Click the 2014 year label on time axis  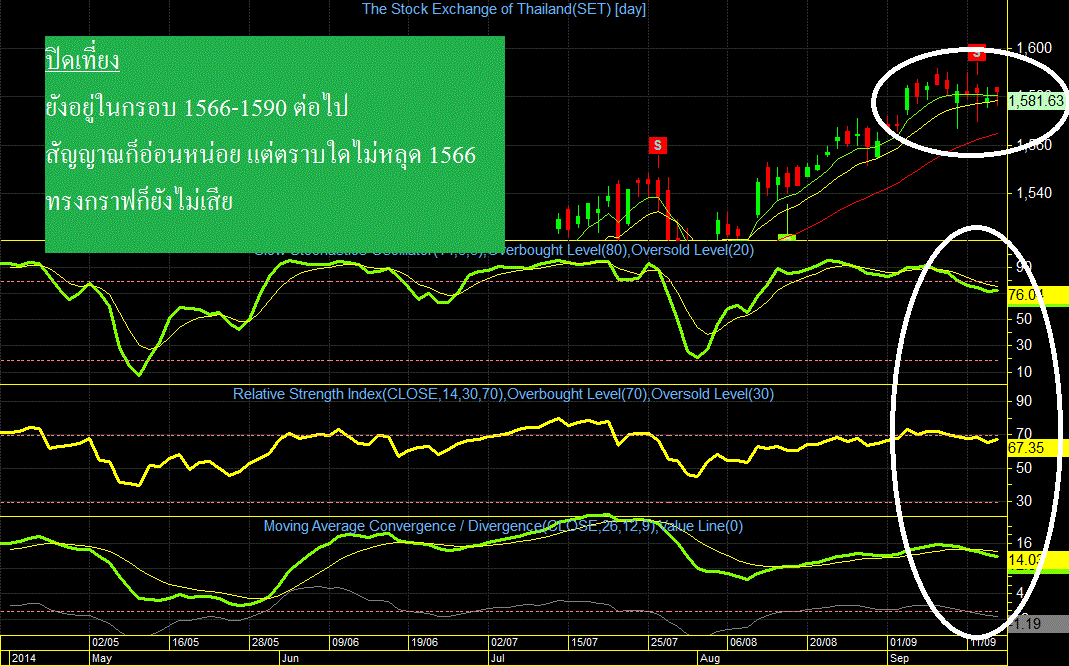24,658
